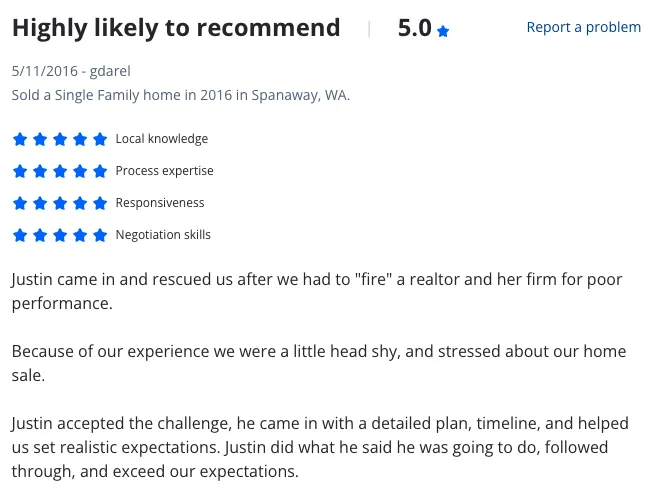This screenshot has height=494, width=653.
Task: Click the blue star beside 5.0 rating
Action: coord(443,31)
